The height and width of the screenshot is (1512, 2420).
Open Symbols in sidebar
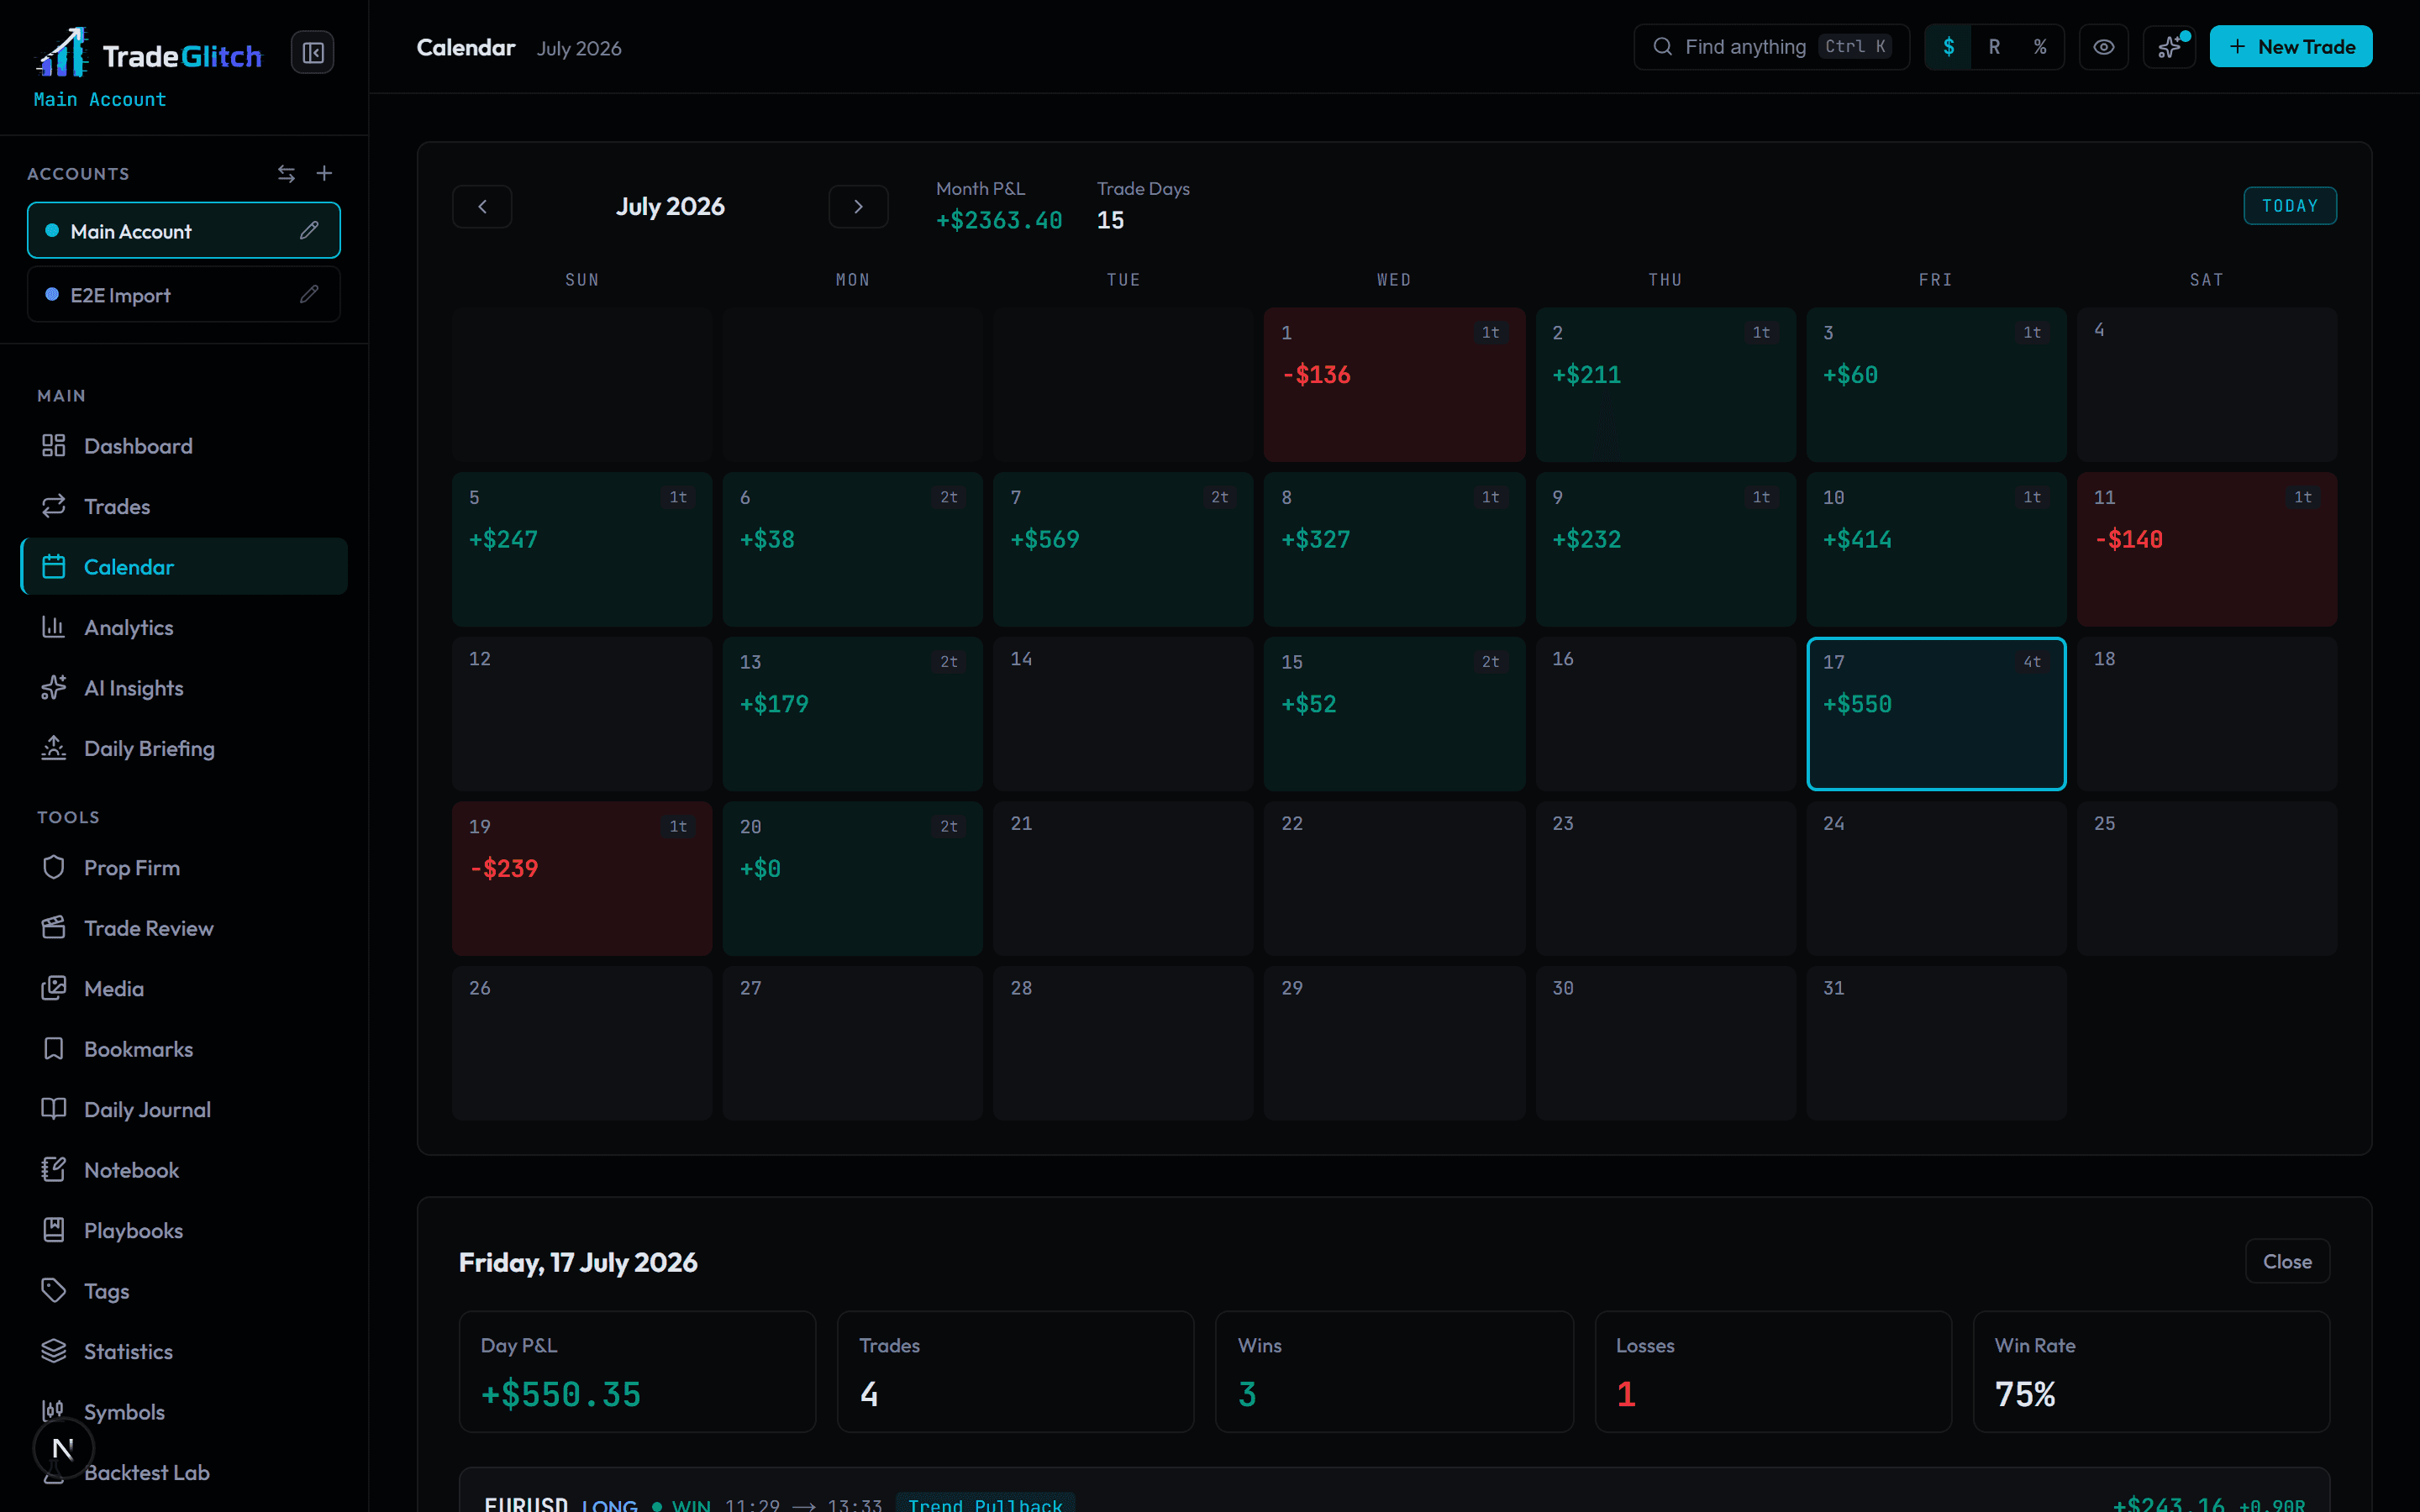point(184,1412)
